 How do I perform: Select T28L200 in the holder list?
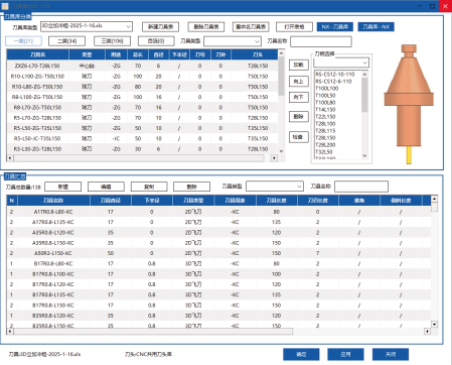[326, 145]
